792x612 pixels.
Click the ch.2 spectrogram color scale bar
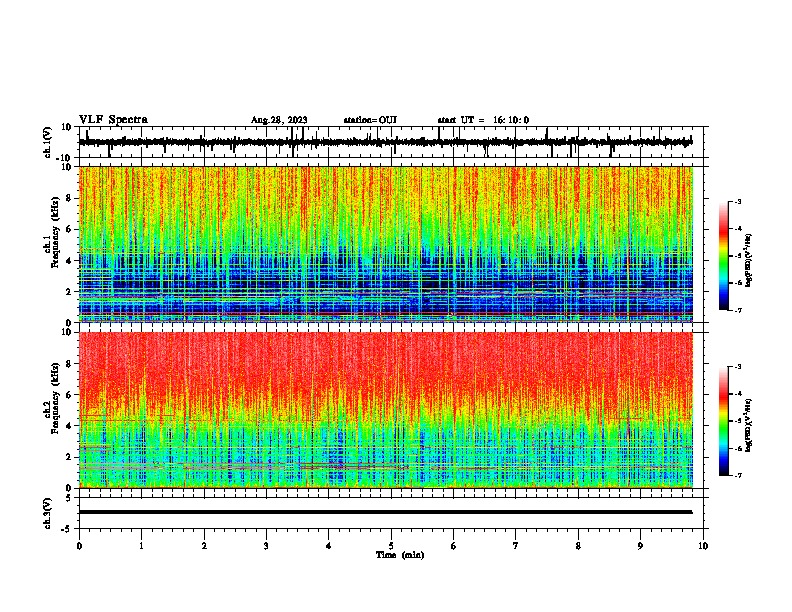pos(723,421)
